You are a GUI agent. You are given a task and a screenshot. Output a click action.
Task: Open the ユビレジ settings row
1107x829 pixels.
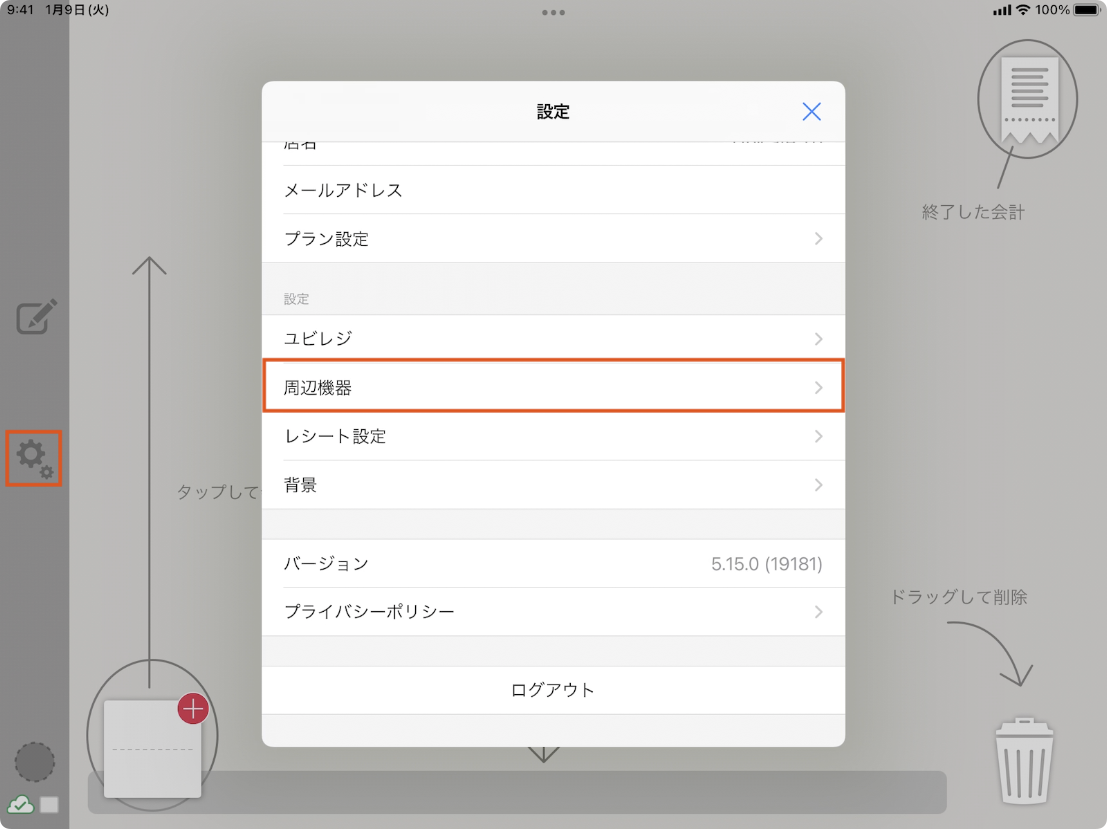click(554, 338)
